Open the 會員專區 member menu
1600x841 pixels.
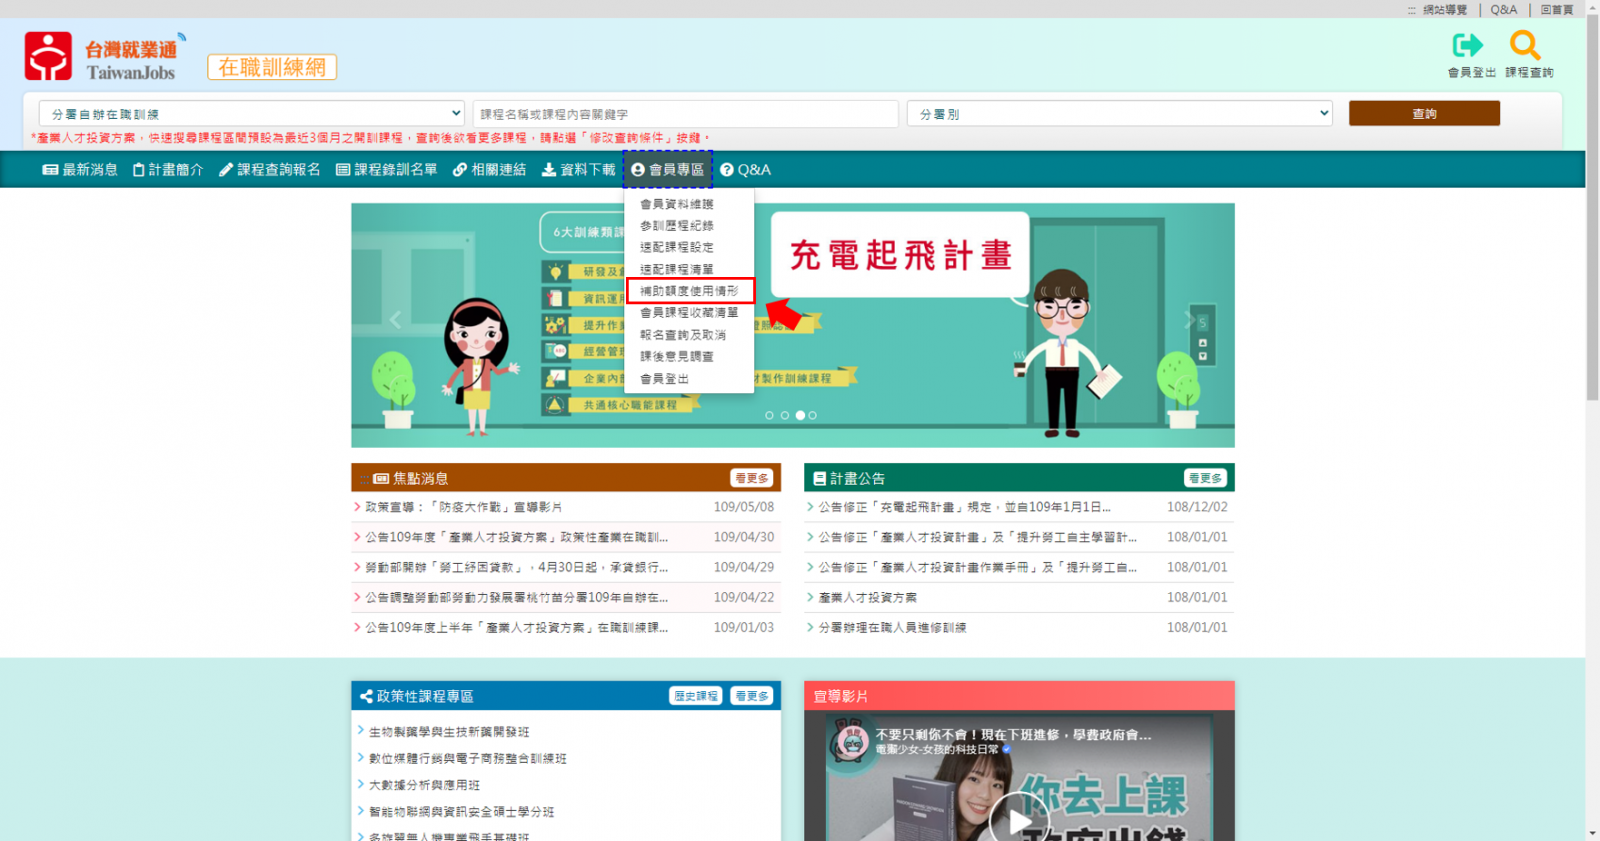pyautogui.click(x=668, y=170)
